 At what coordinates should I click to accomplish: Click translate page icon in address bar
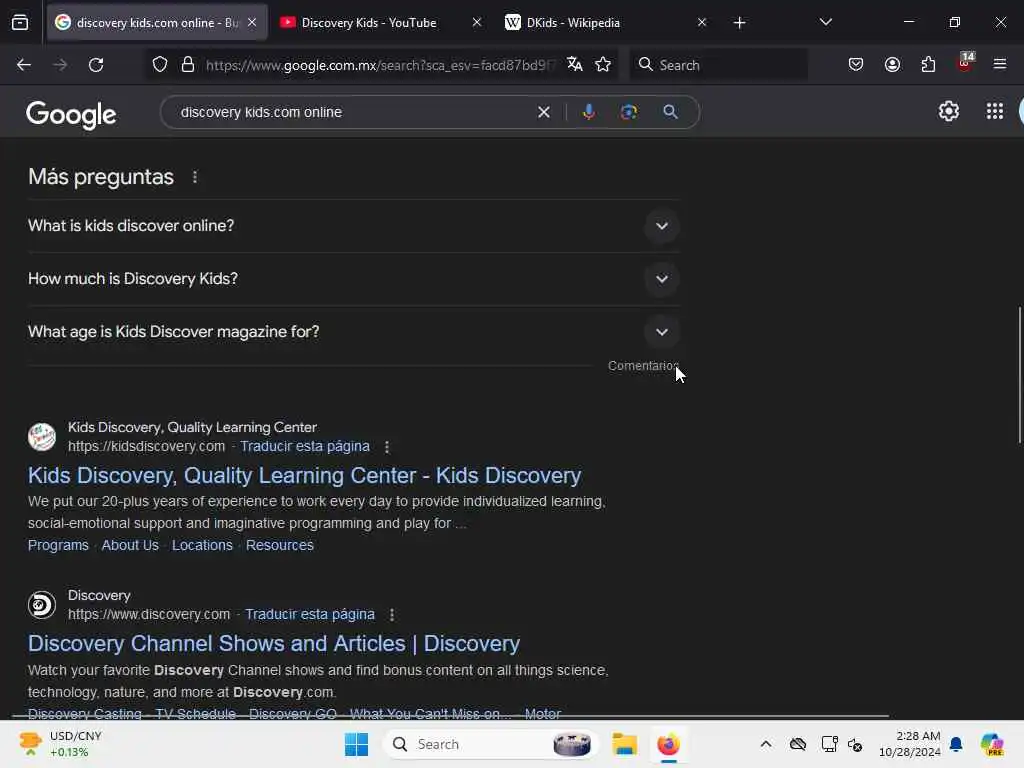(575, 64)
